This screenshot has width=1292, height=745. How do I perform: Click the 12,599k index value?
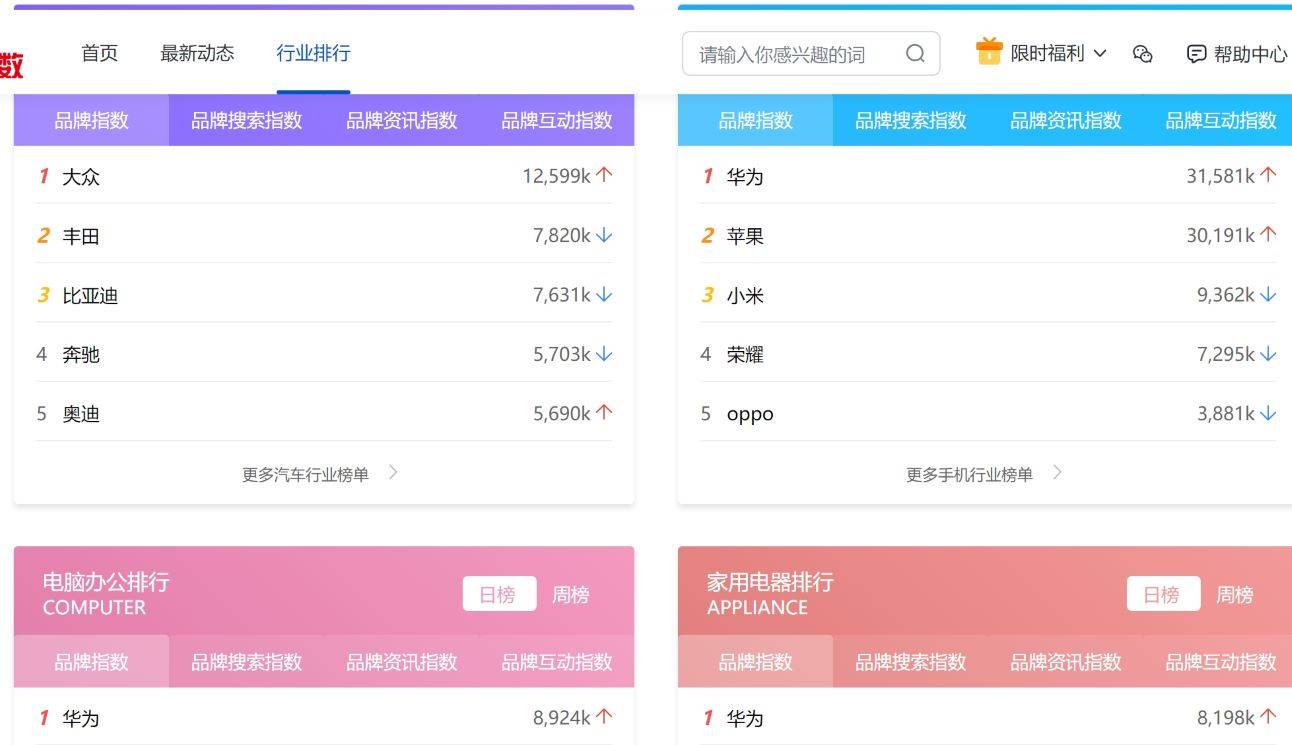pos(556,176)
